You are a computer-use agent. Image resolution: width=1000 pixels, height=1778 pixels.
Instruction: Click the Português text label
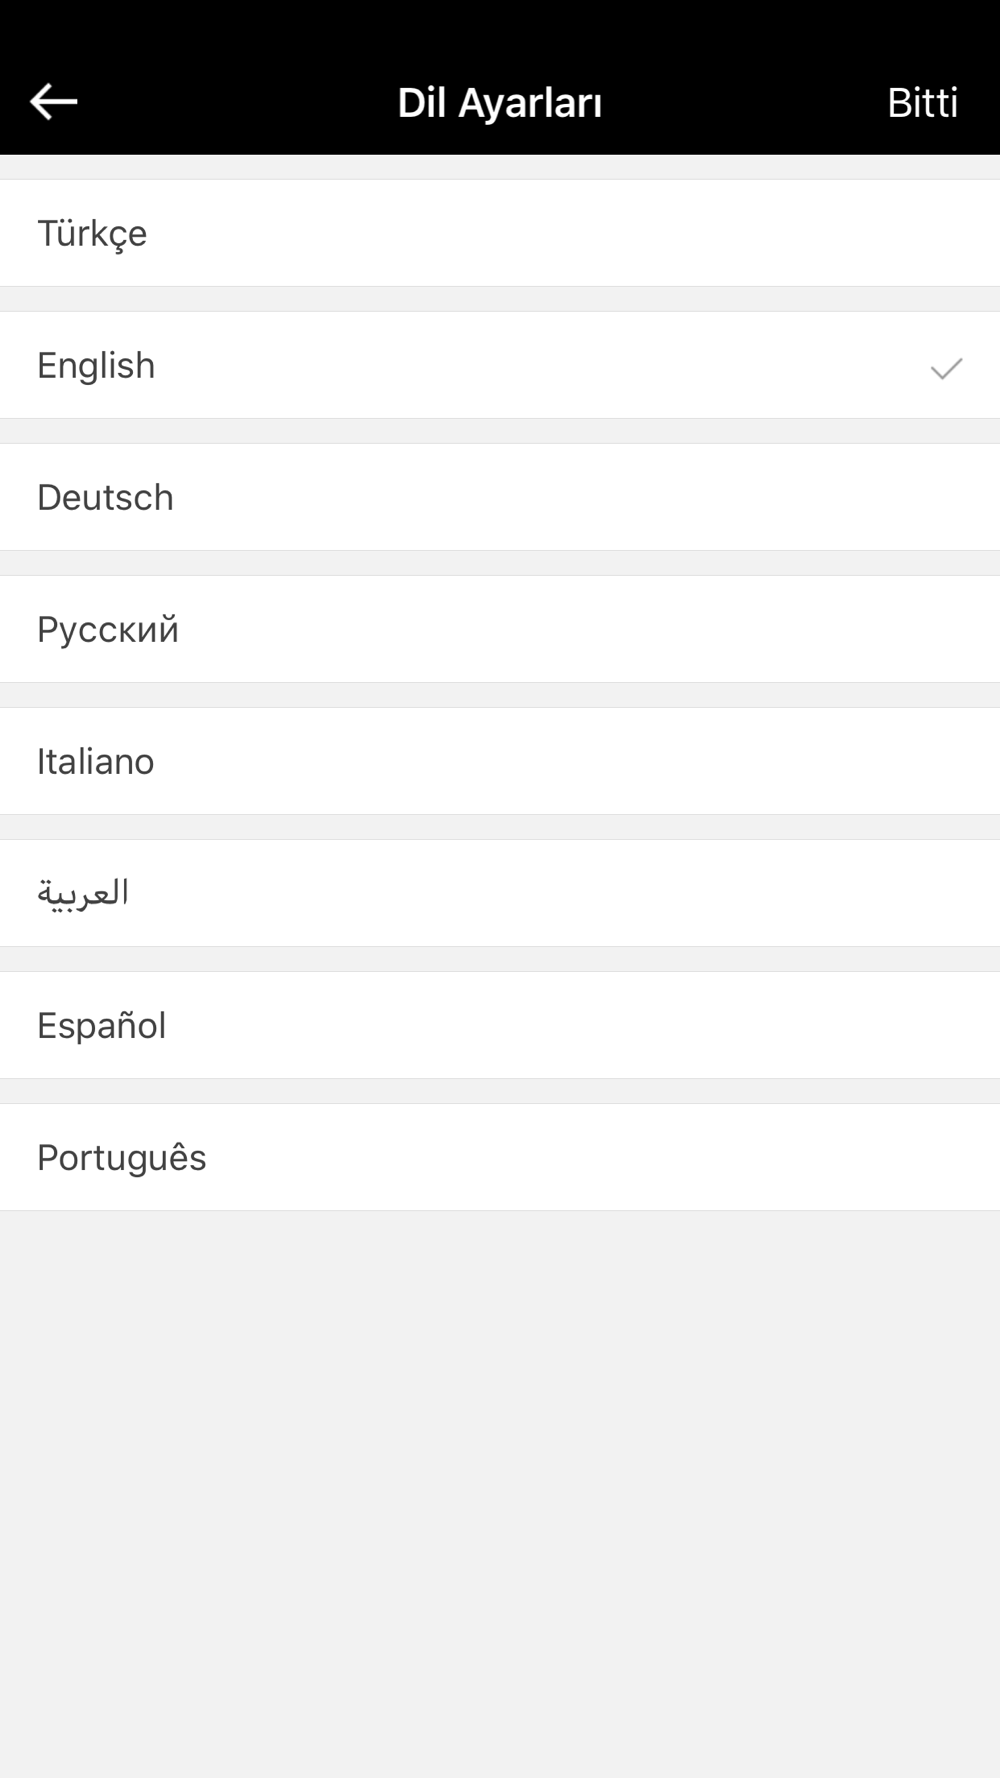coord(121,1158)
